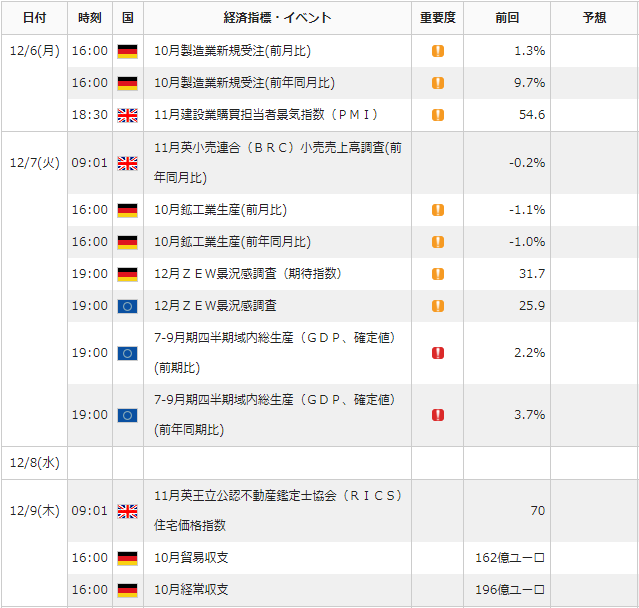
Task: Click time 09:01 in the 12/7 row
Action: pyautogui.click(x=90, y=163)
